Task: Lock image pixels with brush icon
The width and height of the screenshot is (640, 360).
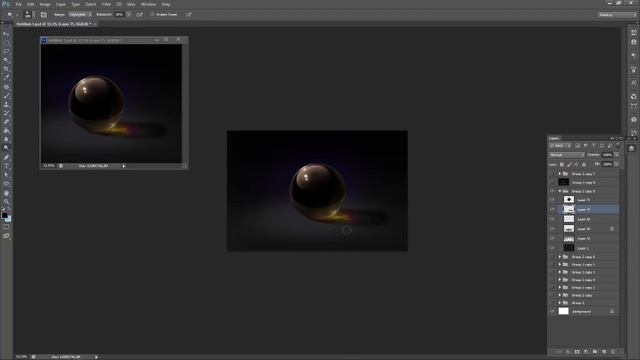Action: click(x=569, y=164)
